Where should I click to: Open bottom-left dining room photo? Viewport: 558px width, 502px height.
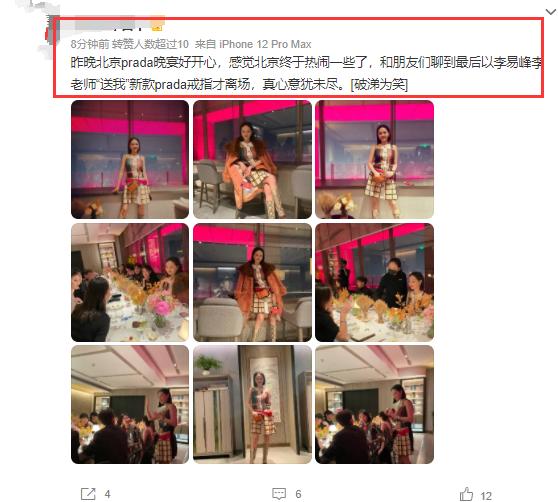[130, 405]
